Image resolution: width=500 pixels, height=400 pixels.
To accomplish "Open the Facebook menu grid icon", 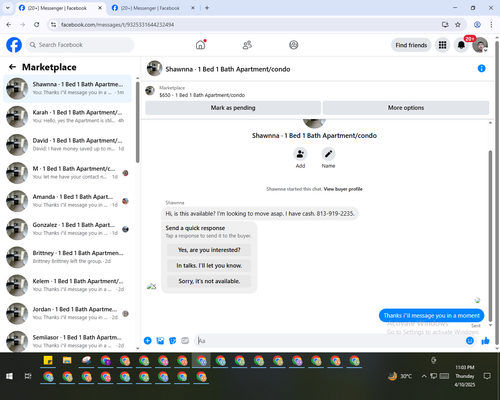I will click(442, 45).
